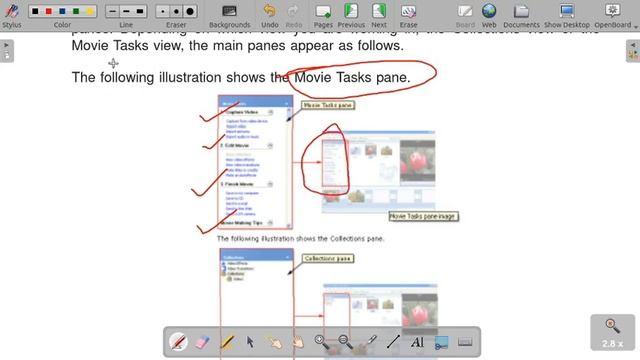Select the Laser pointer tool
This screenshot has width=640, height=360.
[370, 342]
